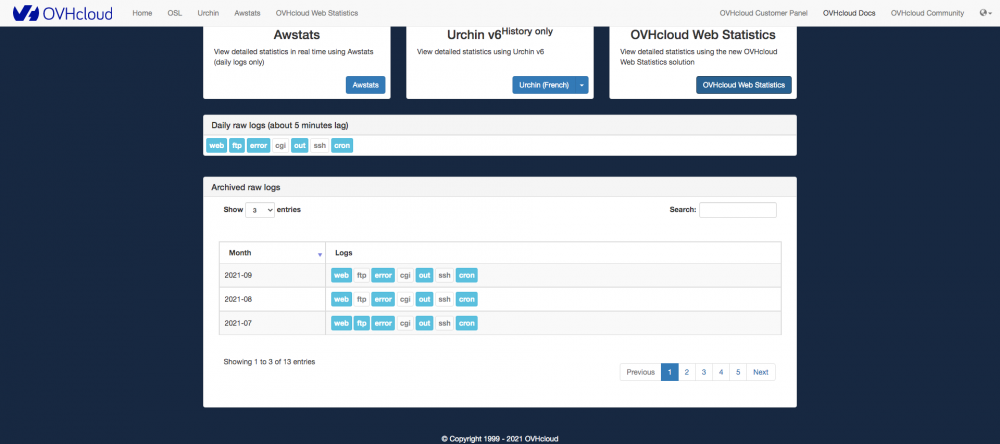
Task: Sort table by Month column arrow
Action: pyautogui.click(x=320, y=255)
